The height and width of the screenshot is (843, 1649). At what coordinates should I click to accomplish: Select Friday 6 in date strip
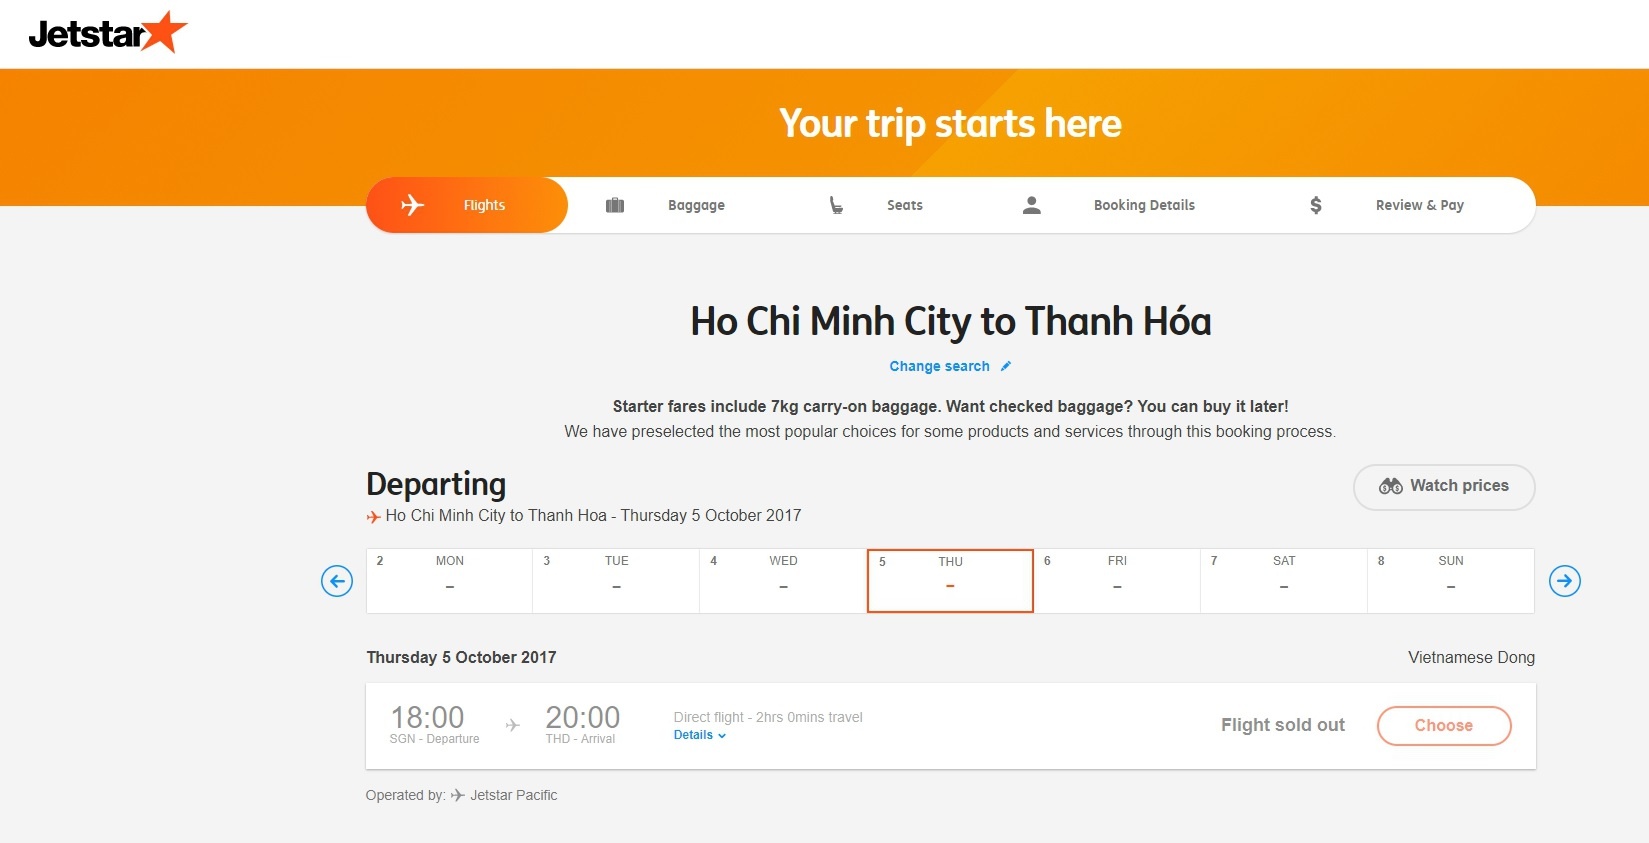pyautogui.click(x=1116, y=580)
